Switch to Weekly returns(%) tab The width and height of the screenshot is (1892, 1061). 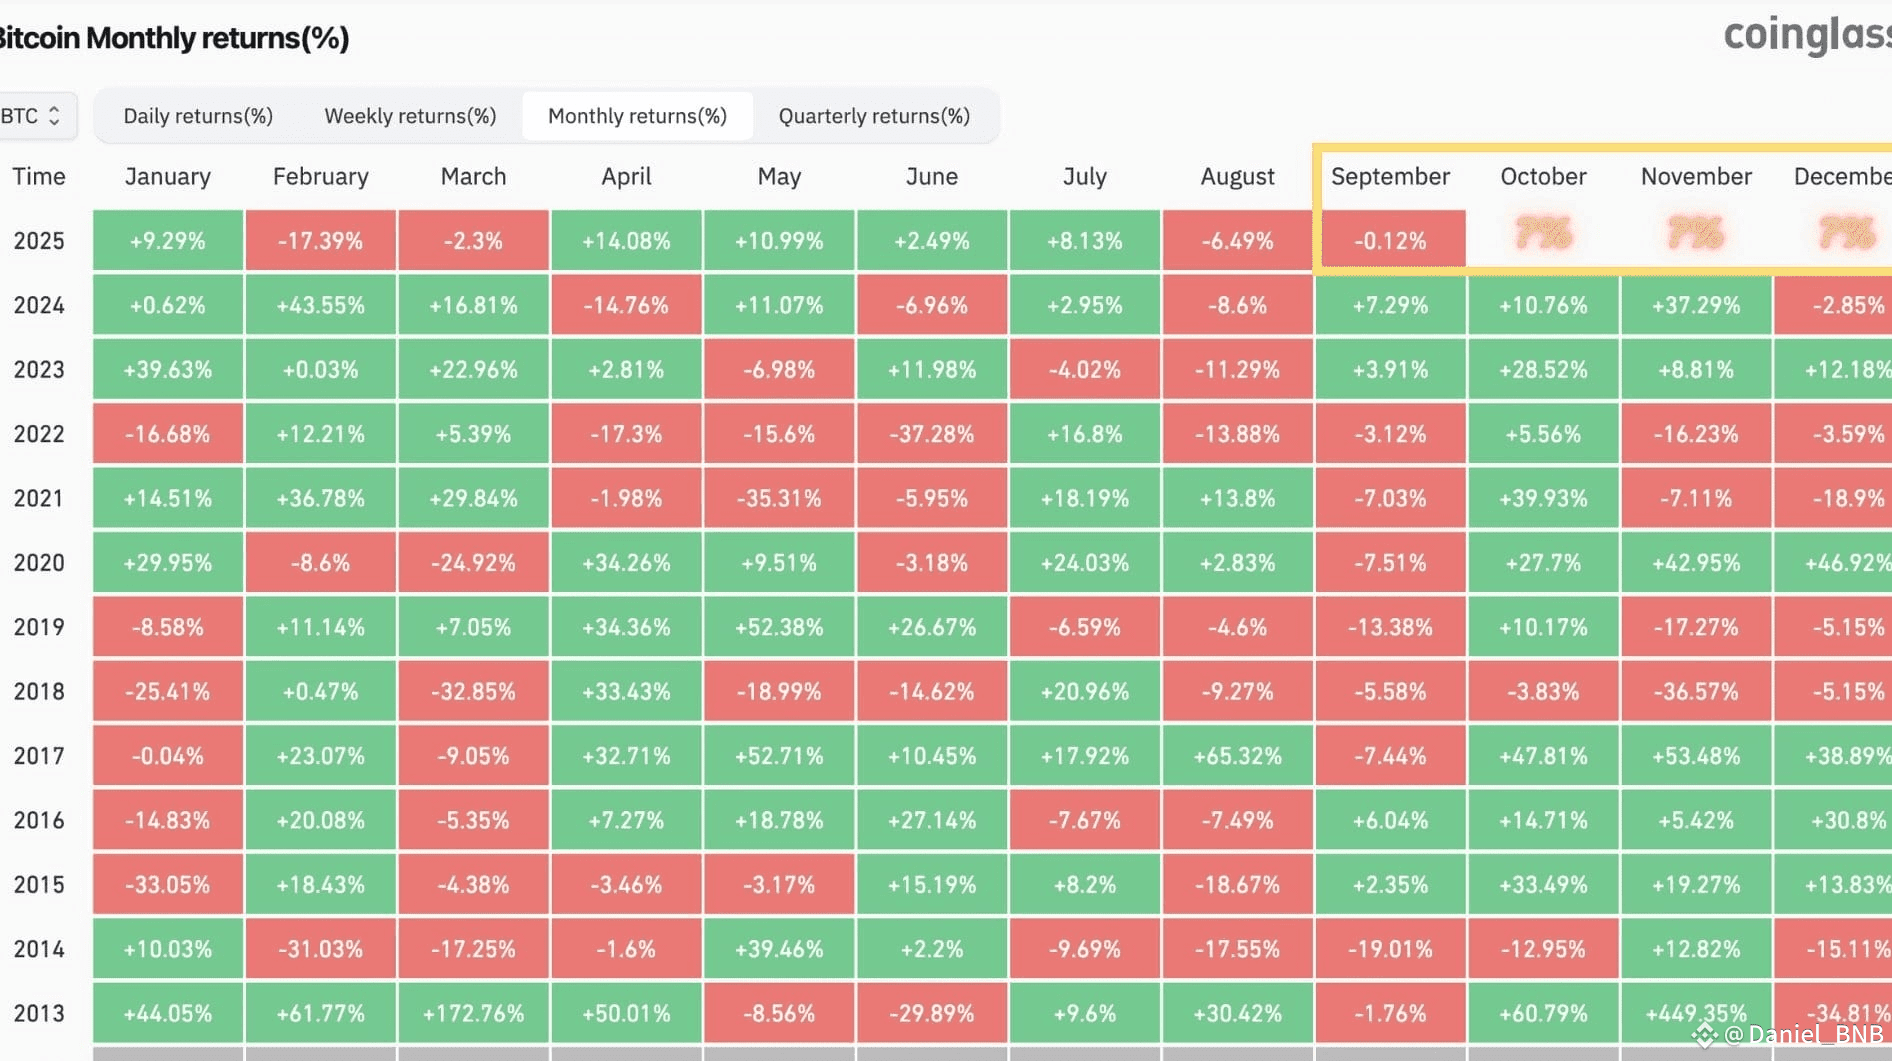[410, 116]
